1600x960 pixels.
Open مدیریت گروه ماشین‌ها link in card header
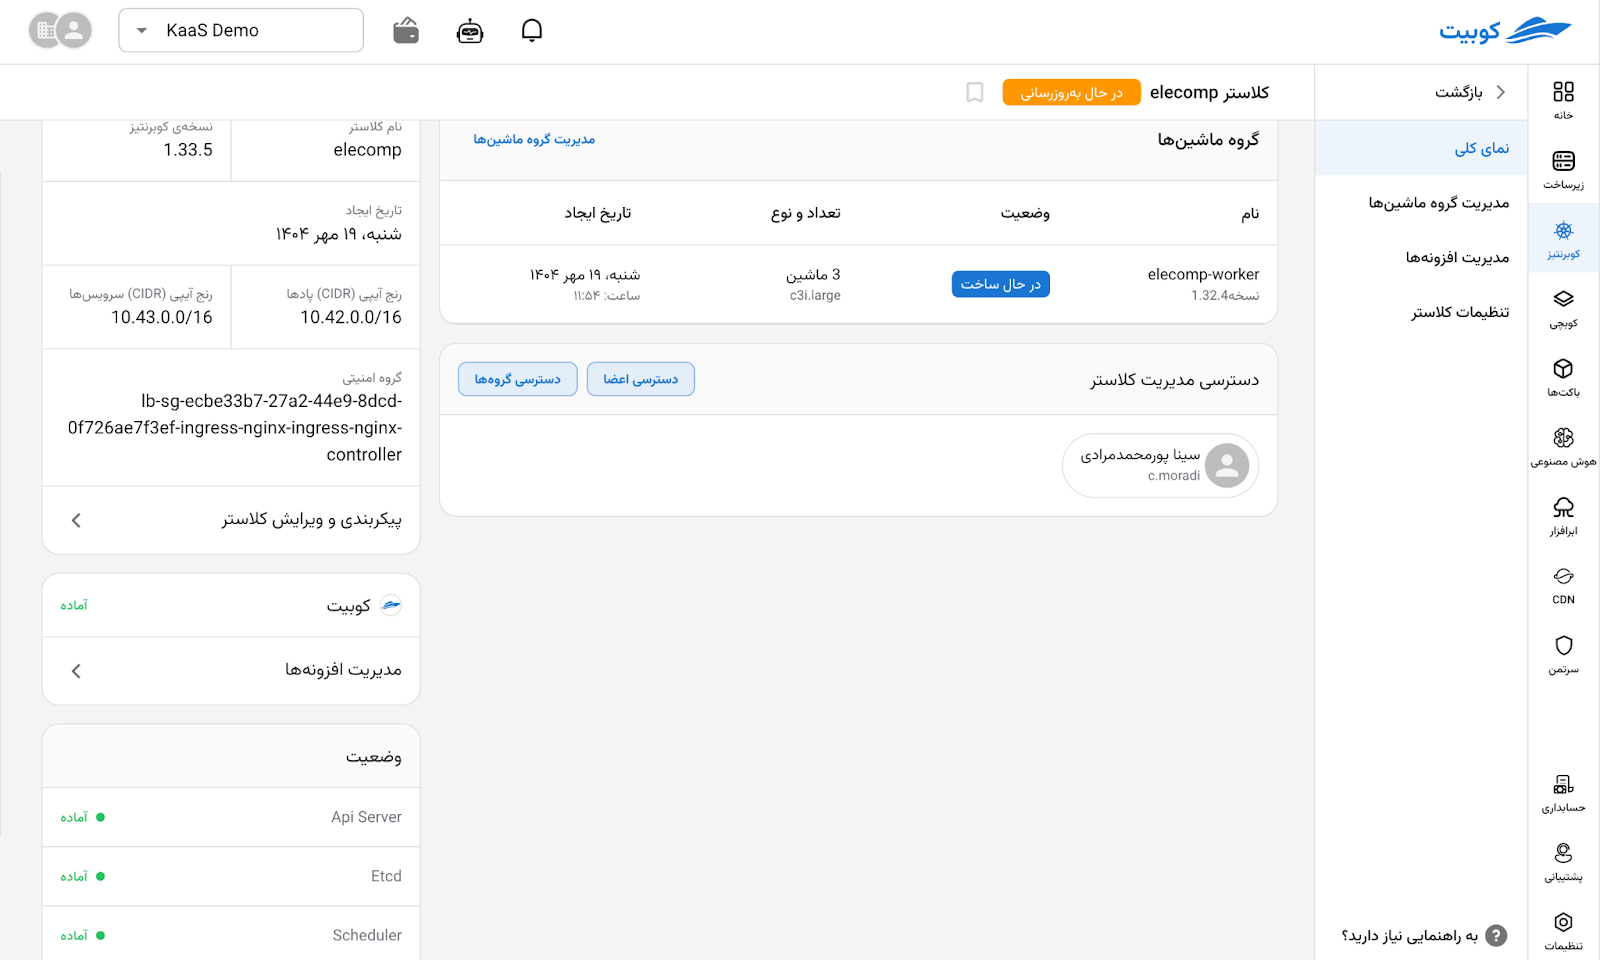pyautogui.click(x=534, y=139)
